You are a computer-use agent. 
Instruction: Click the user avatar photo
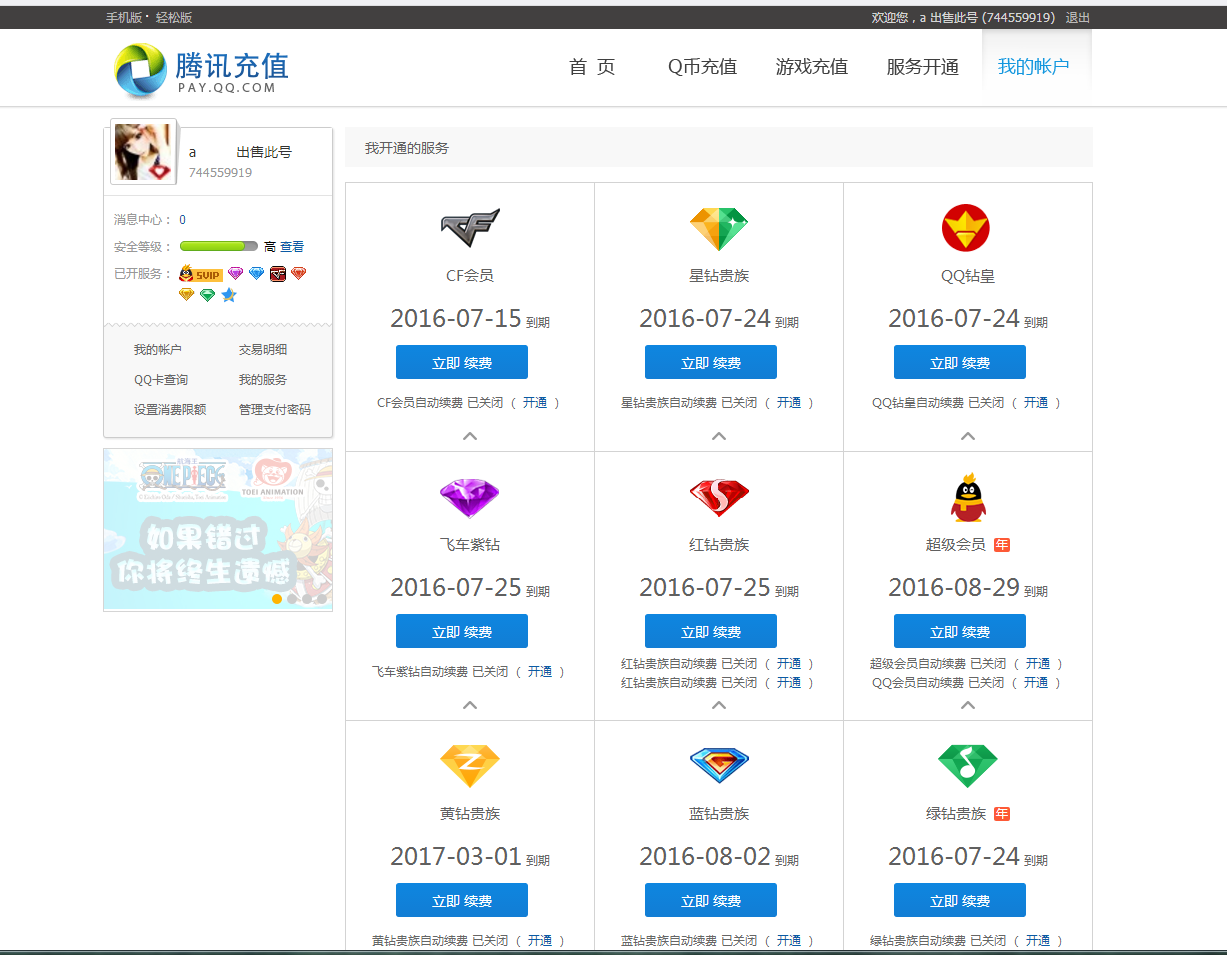144,152
